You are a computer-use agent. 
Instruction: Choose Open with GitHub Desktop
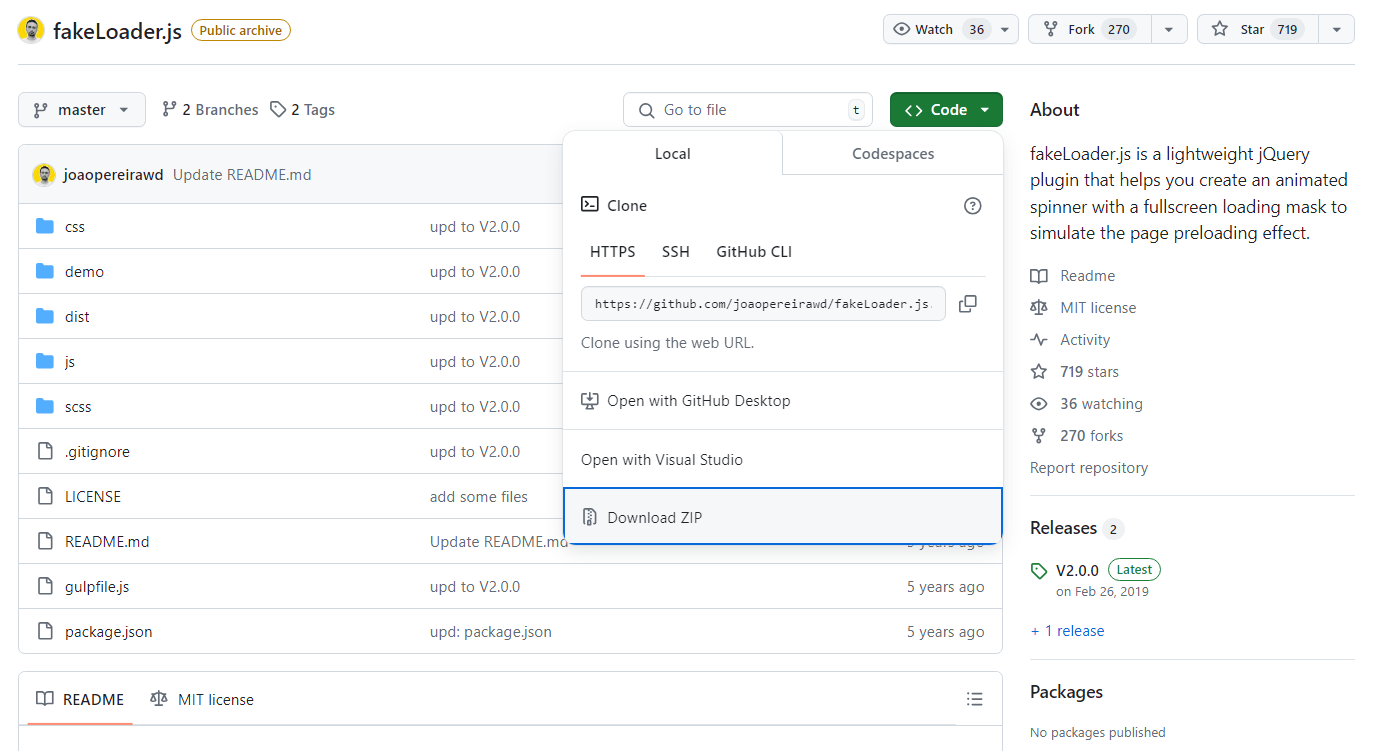coord(783,401)
